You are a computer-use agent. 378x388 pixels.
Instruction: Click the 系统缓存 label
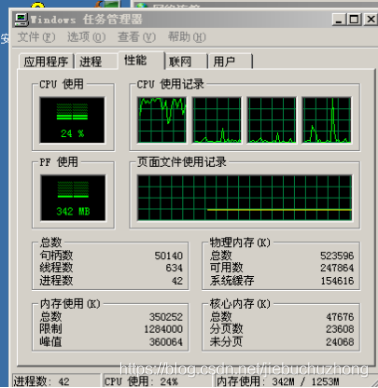coord(232,281)
